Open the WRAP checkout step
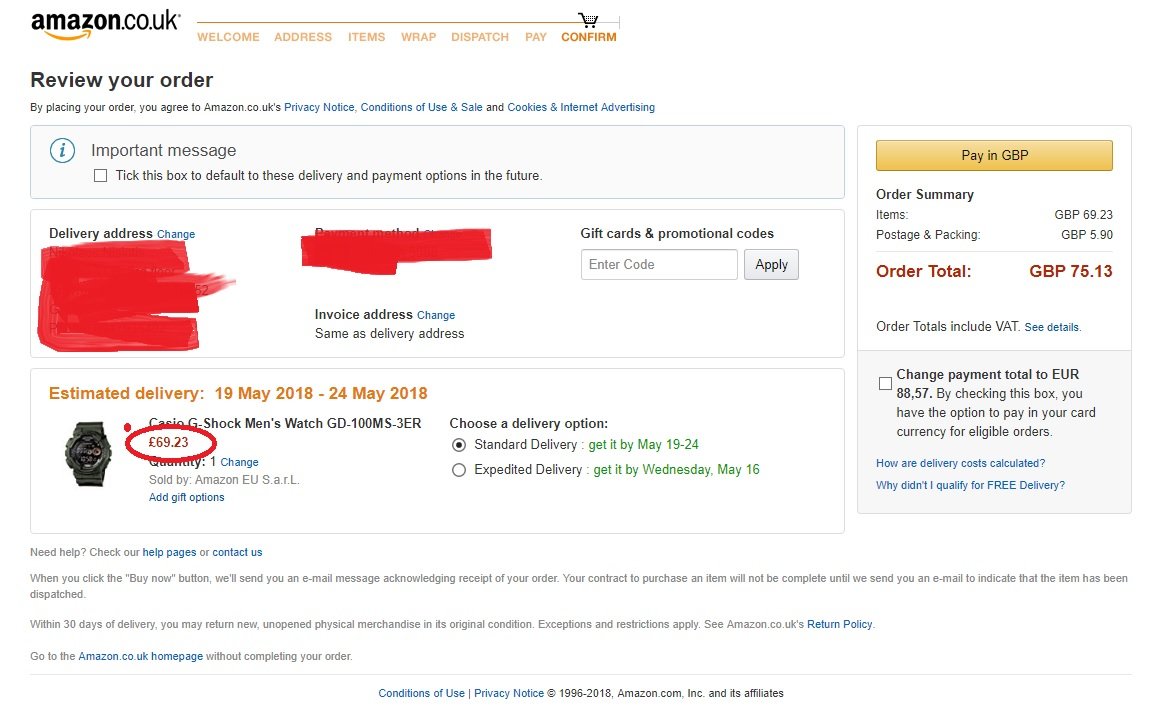 pos(418,37)
